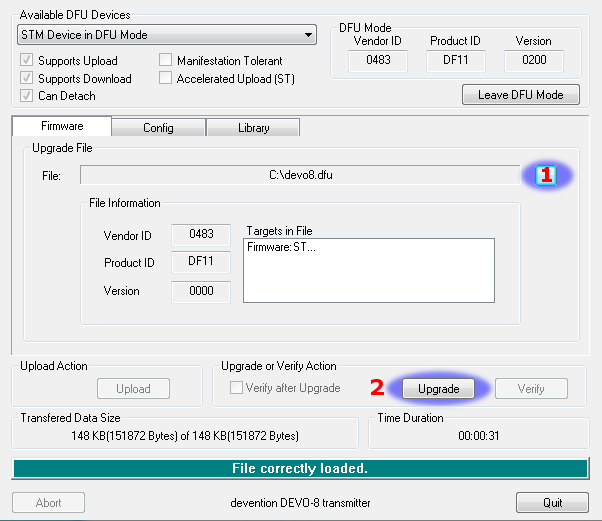
Task: Click the Upgrade button
Action: click(x=438, y=388)
